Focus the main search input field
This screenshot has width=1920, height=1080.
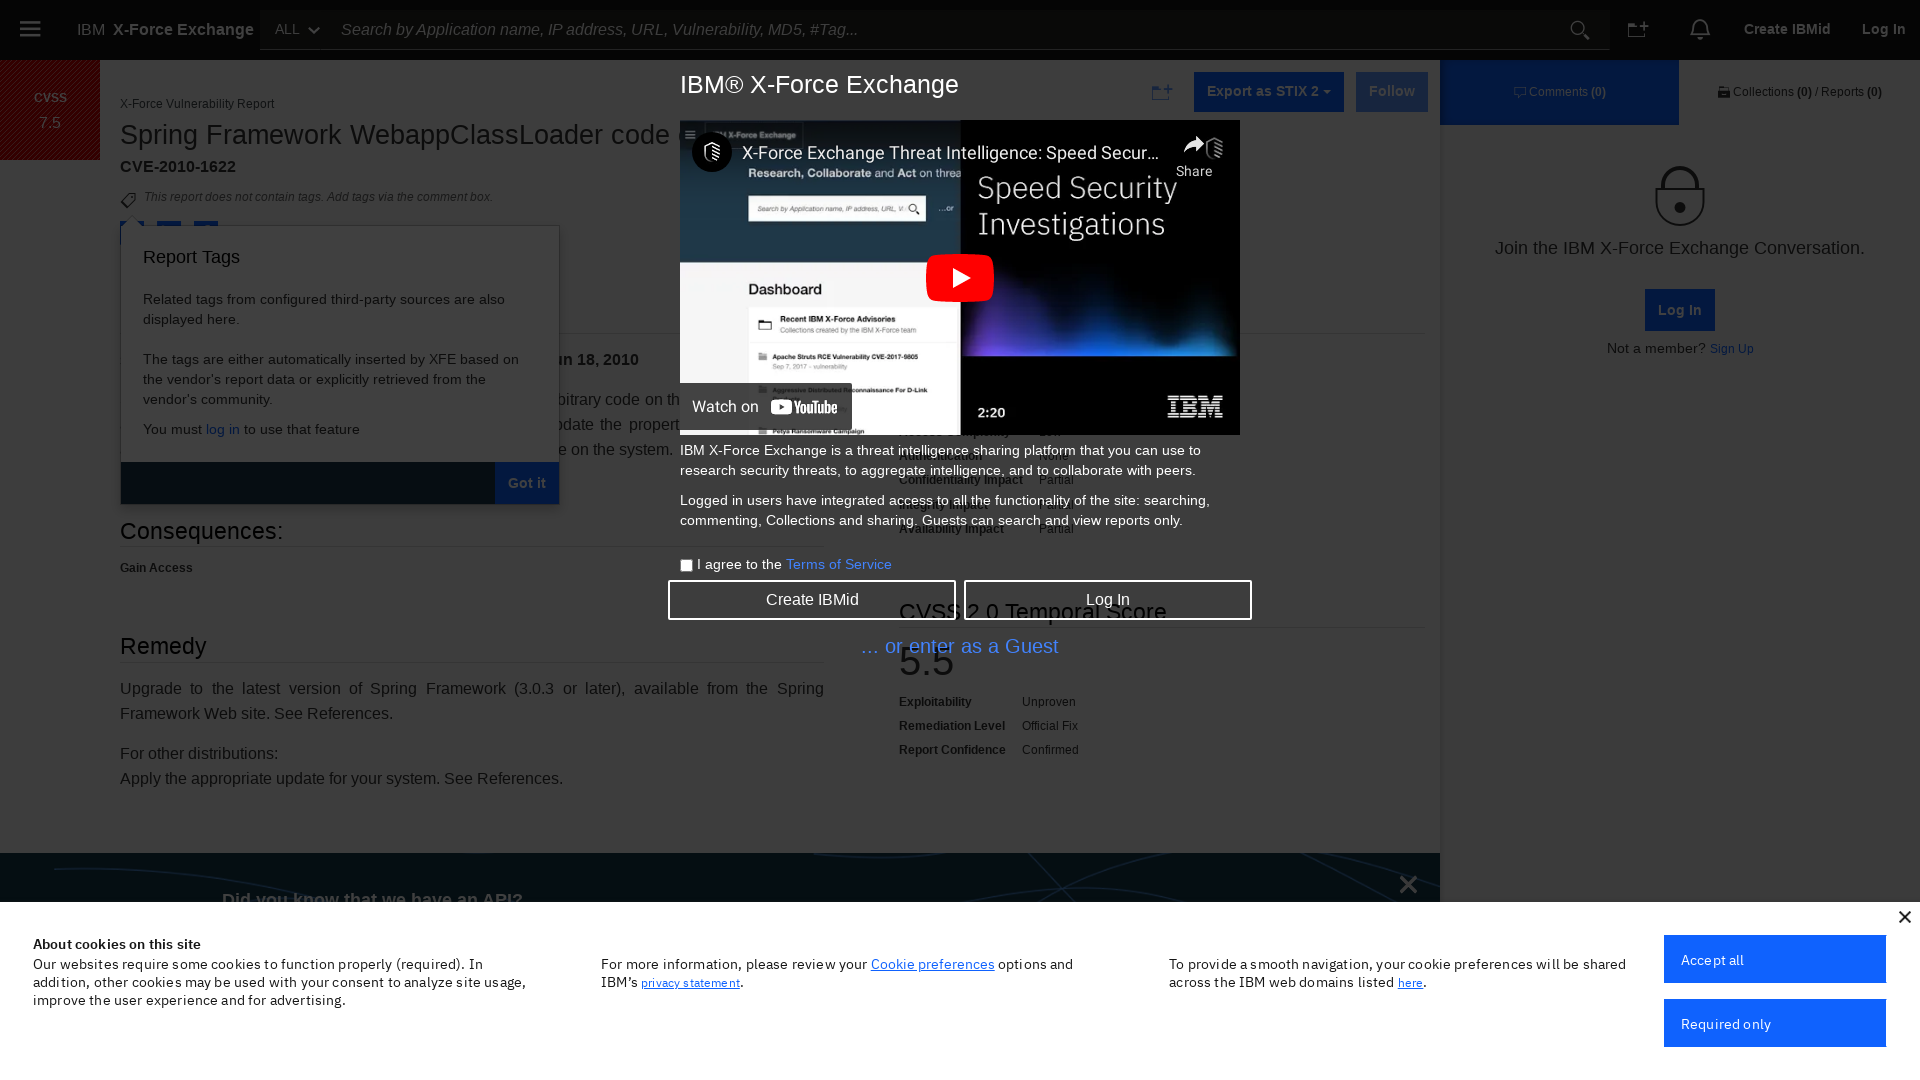[945, 30]
